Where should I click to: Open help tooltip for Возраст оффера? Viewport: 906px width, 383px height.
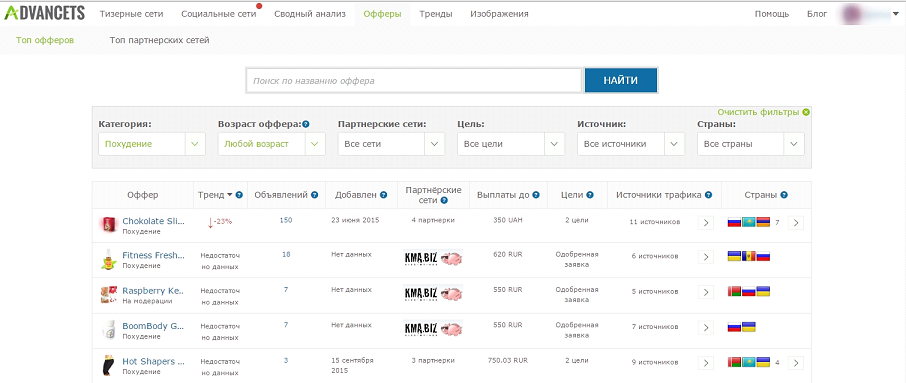(306, 124)
